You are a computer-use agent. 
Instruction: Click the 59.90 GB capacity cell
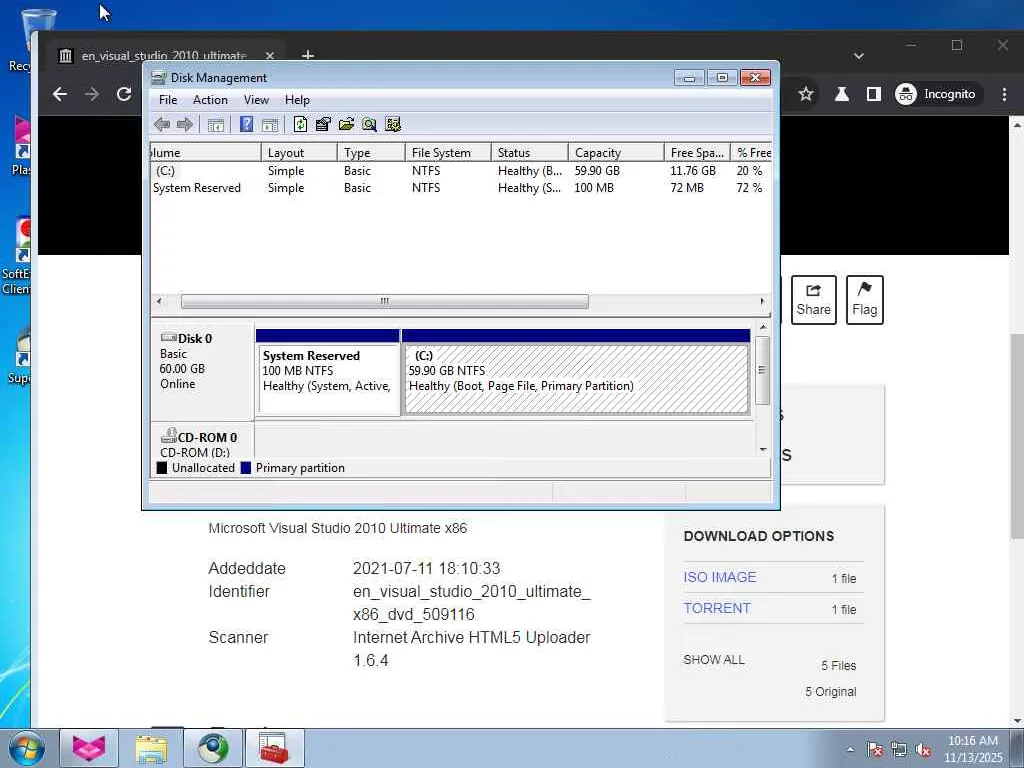(x=597, y=170)
